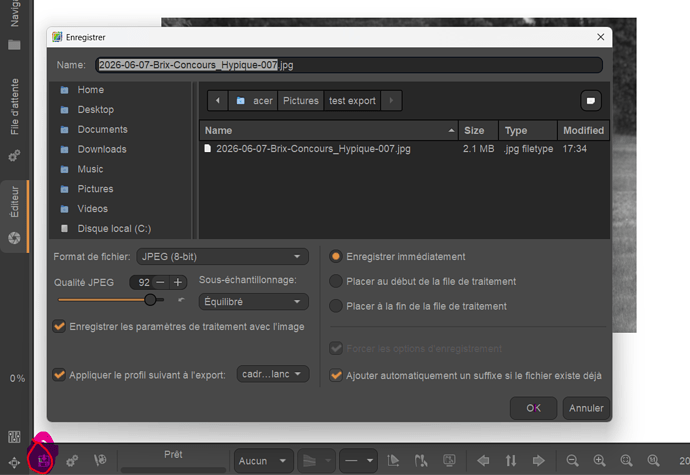Open the Aucun monitor profile dropdown

pyautogui.click(x=263, y=461)
